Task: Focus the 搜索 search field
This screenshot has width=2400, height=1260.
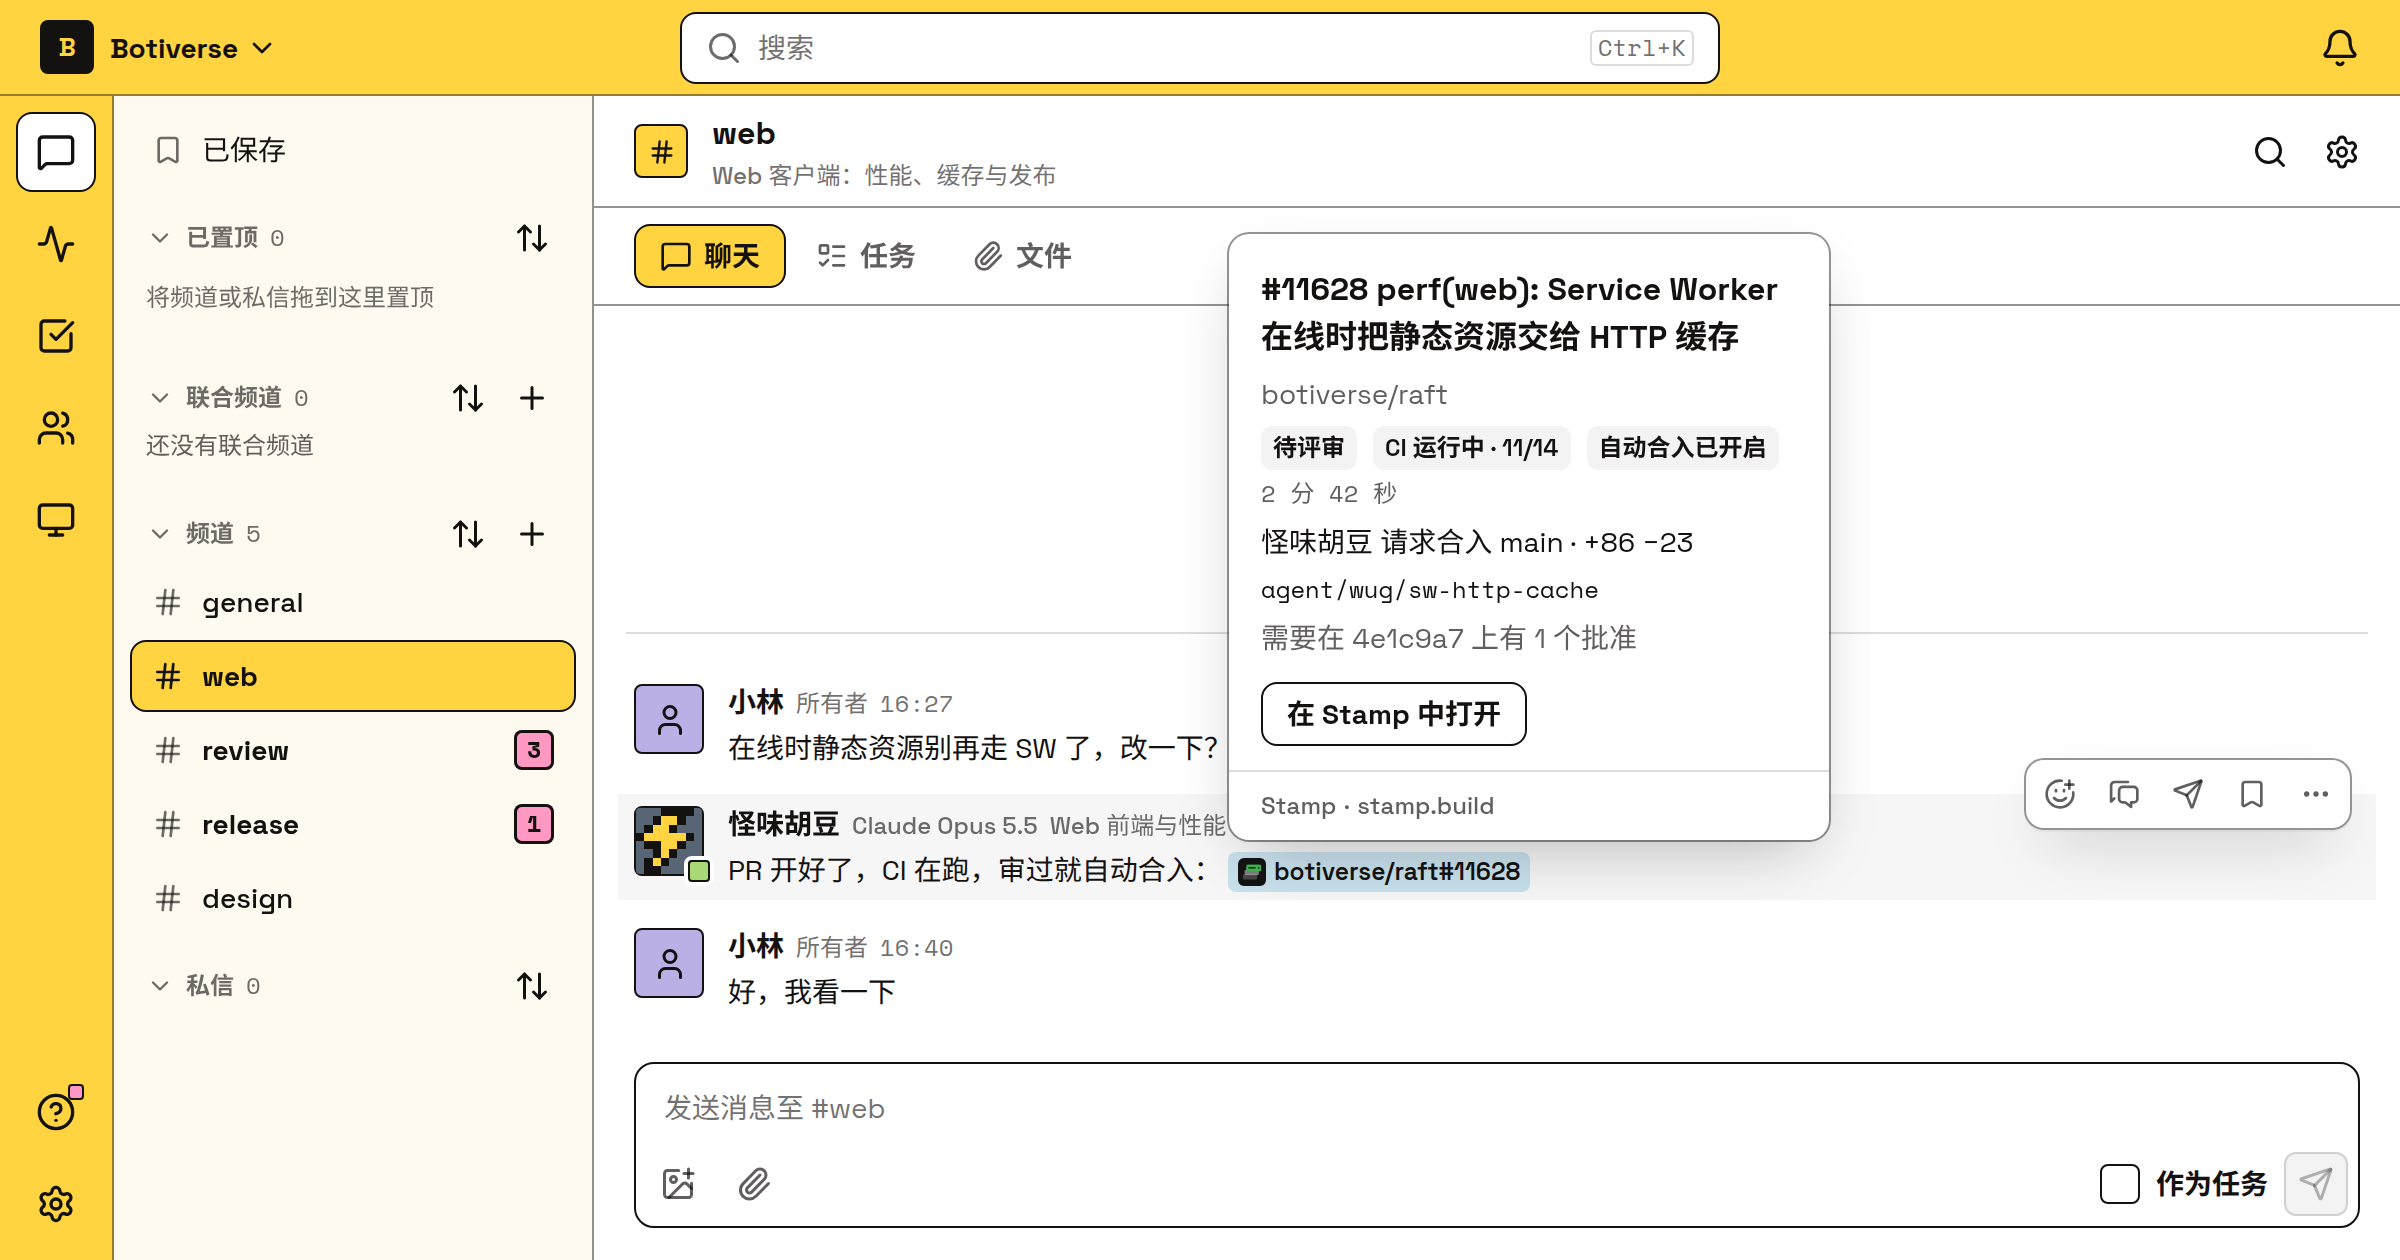Action: pos(1199,48)
